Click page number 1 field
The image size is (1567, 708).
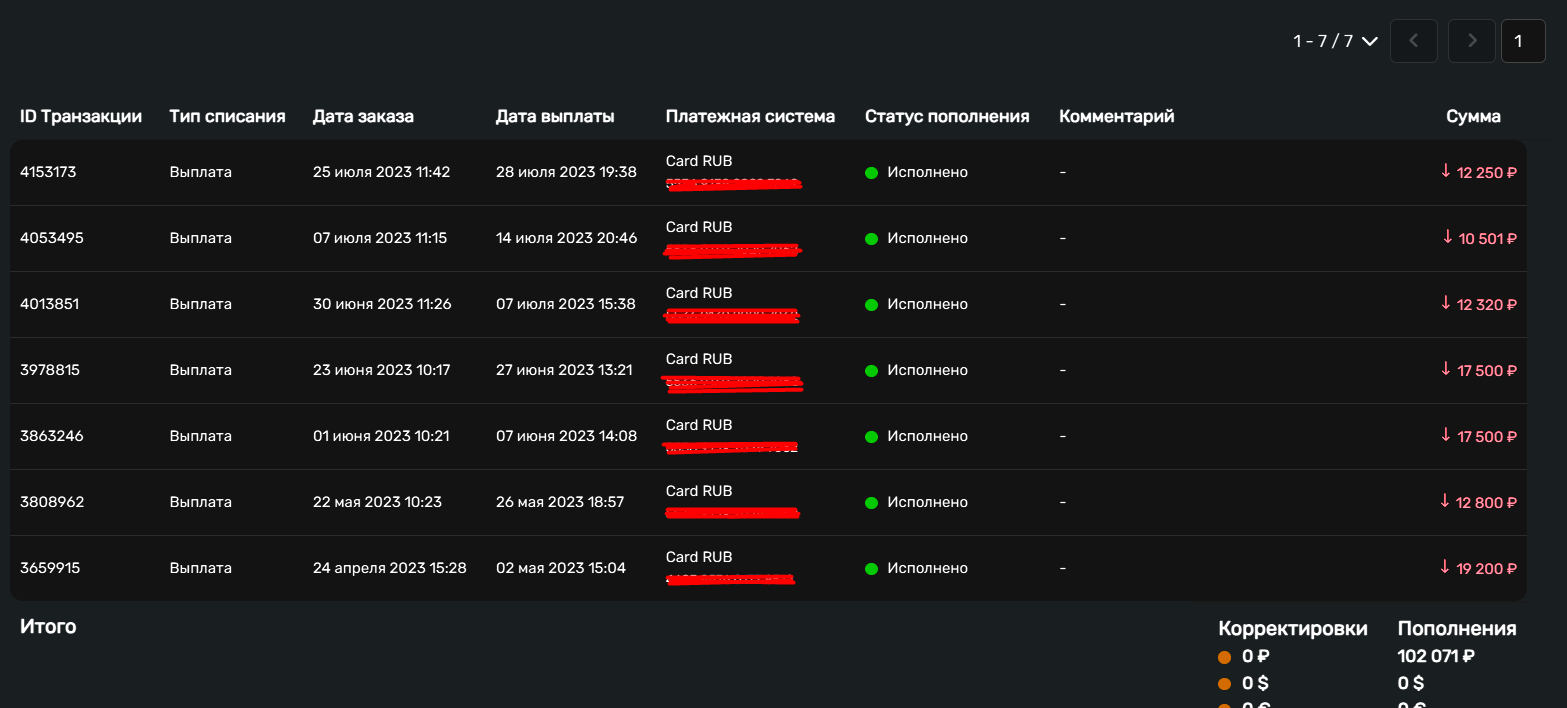pyautogui.click(x=1523, y=41)
